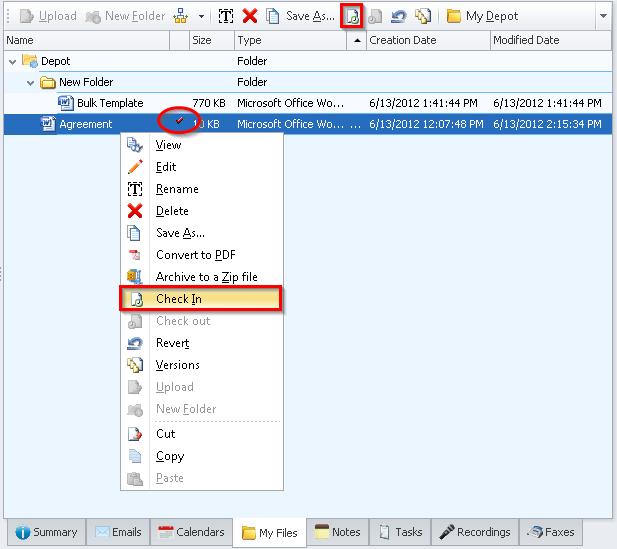Click the Save As toolbar button
617x549 pixels.
coord(300,16)
